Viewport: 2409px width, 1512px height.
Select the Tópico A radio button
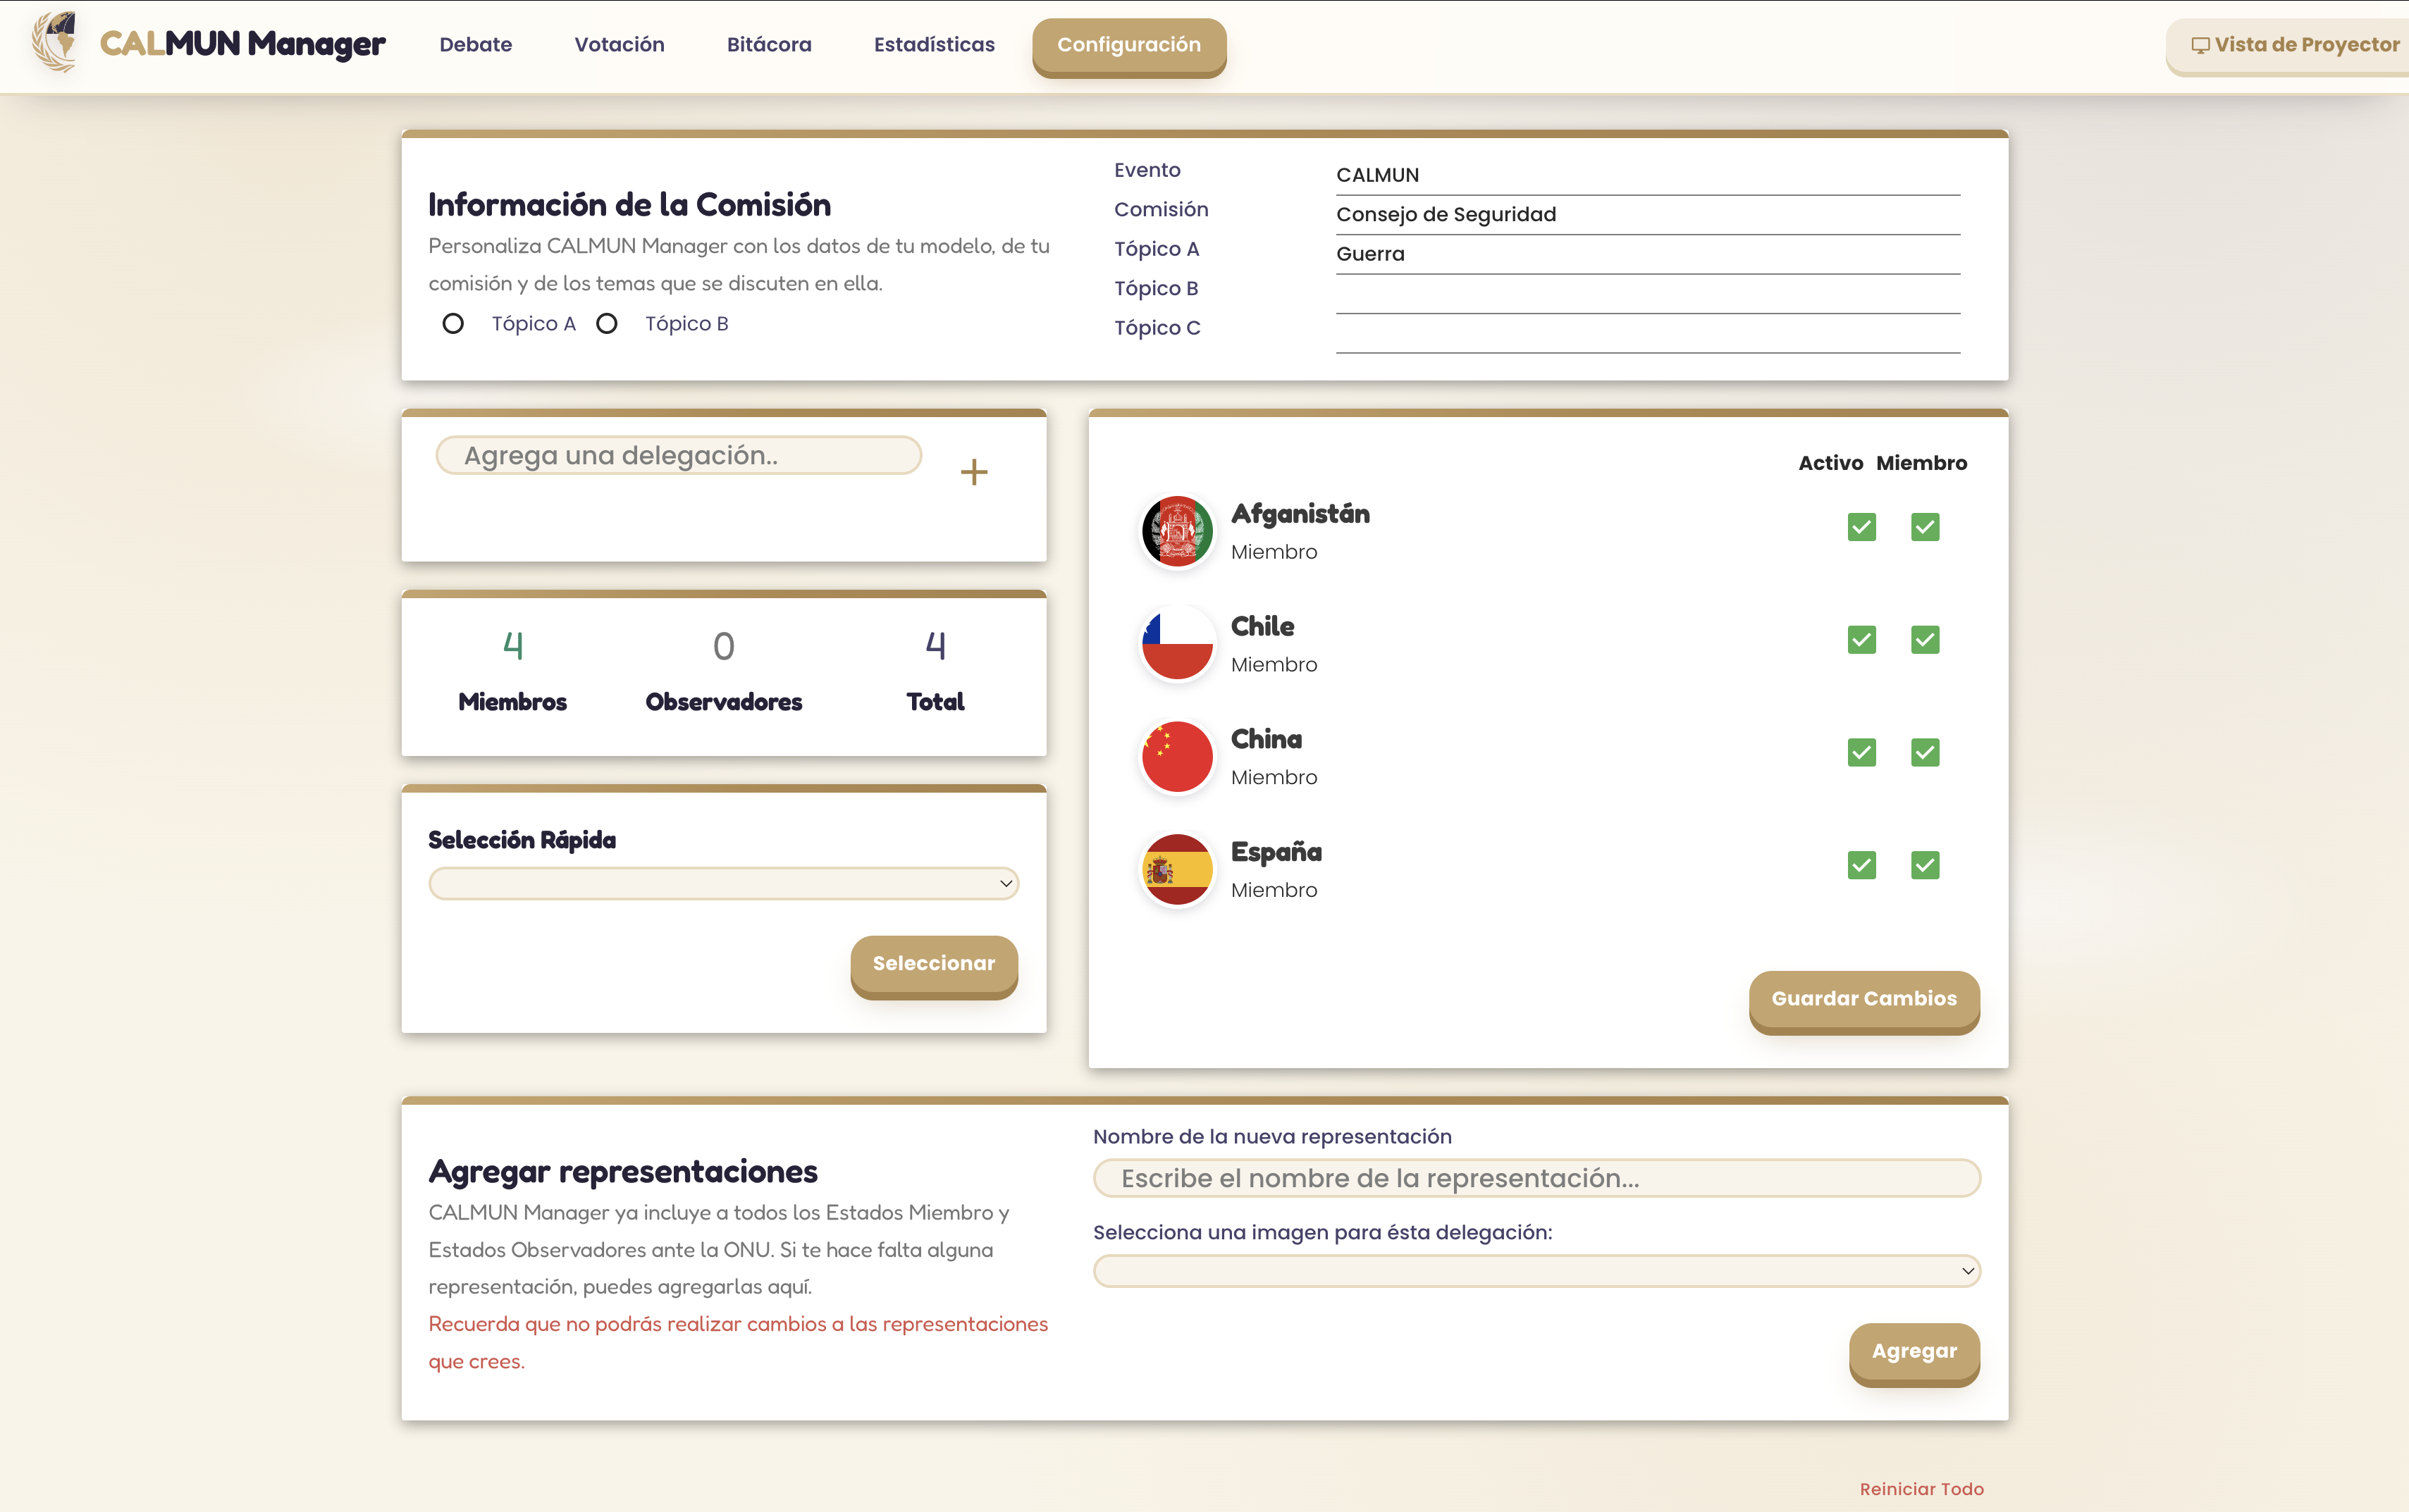point(453,324)
